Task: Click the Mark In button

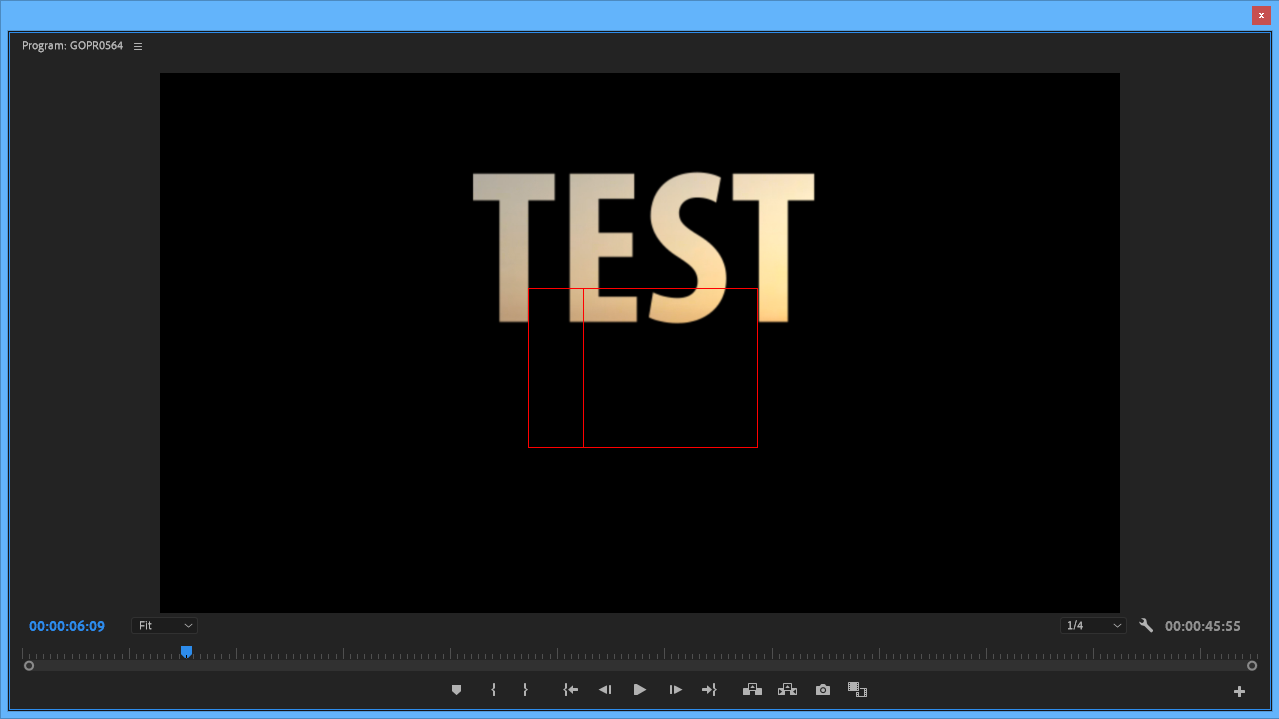Action: click(x=493, y=690)
